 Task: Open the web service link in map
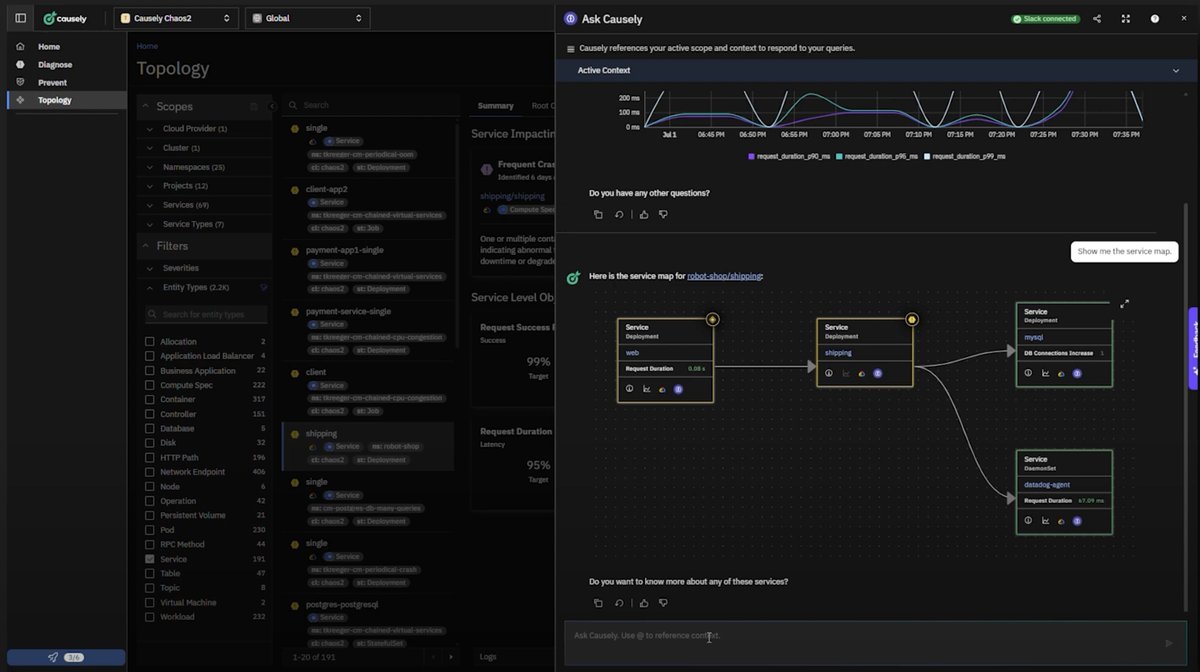coord(632,353)
